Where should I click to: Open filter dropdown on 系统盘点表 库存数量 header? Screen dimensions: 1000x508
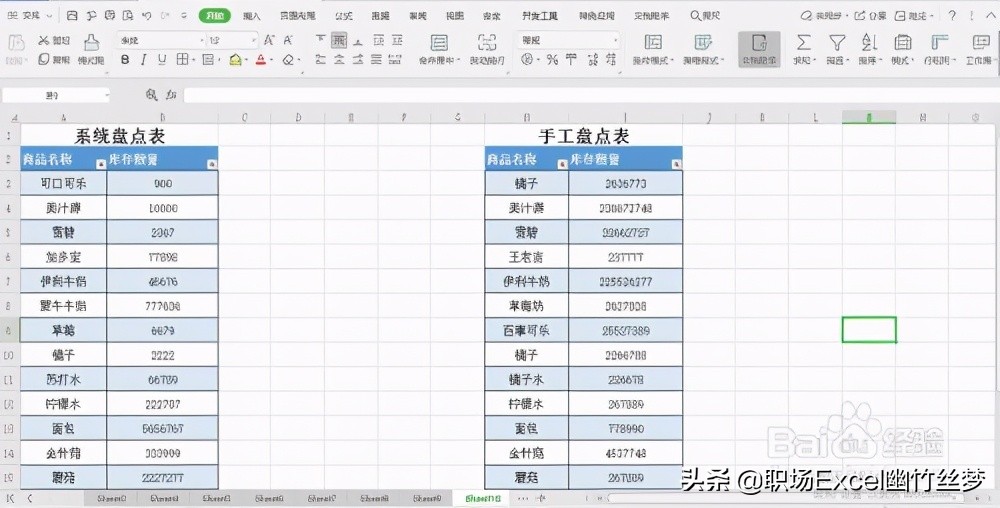pos(212,164)
